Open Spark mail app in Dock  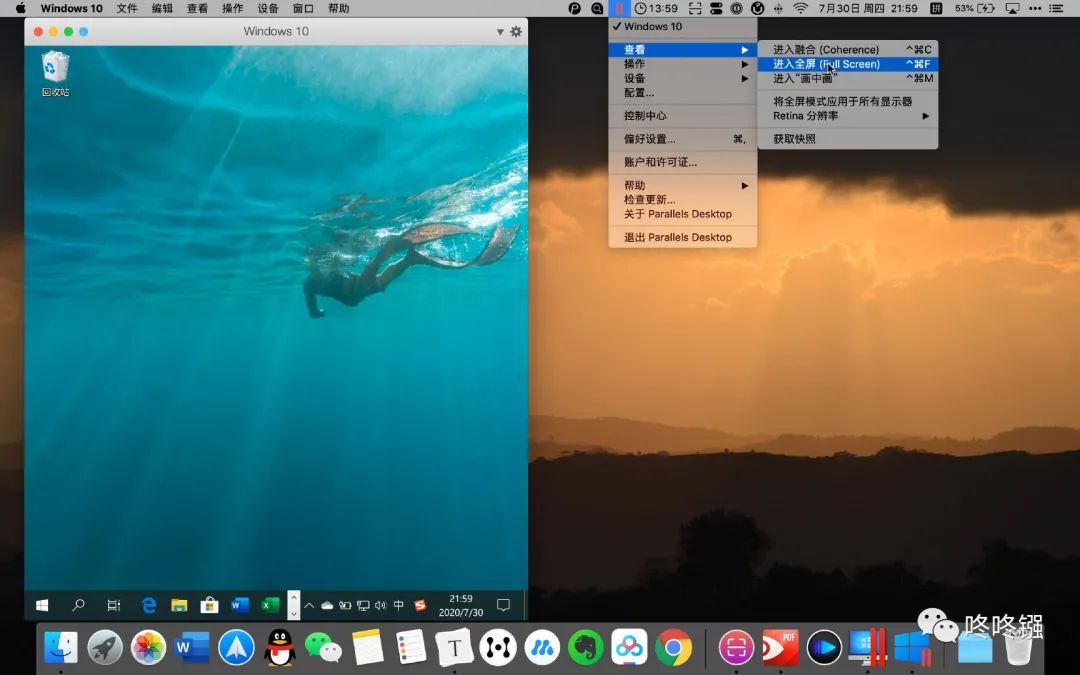point(236,647)
